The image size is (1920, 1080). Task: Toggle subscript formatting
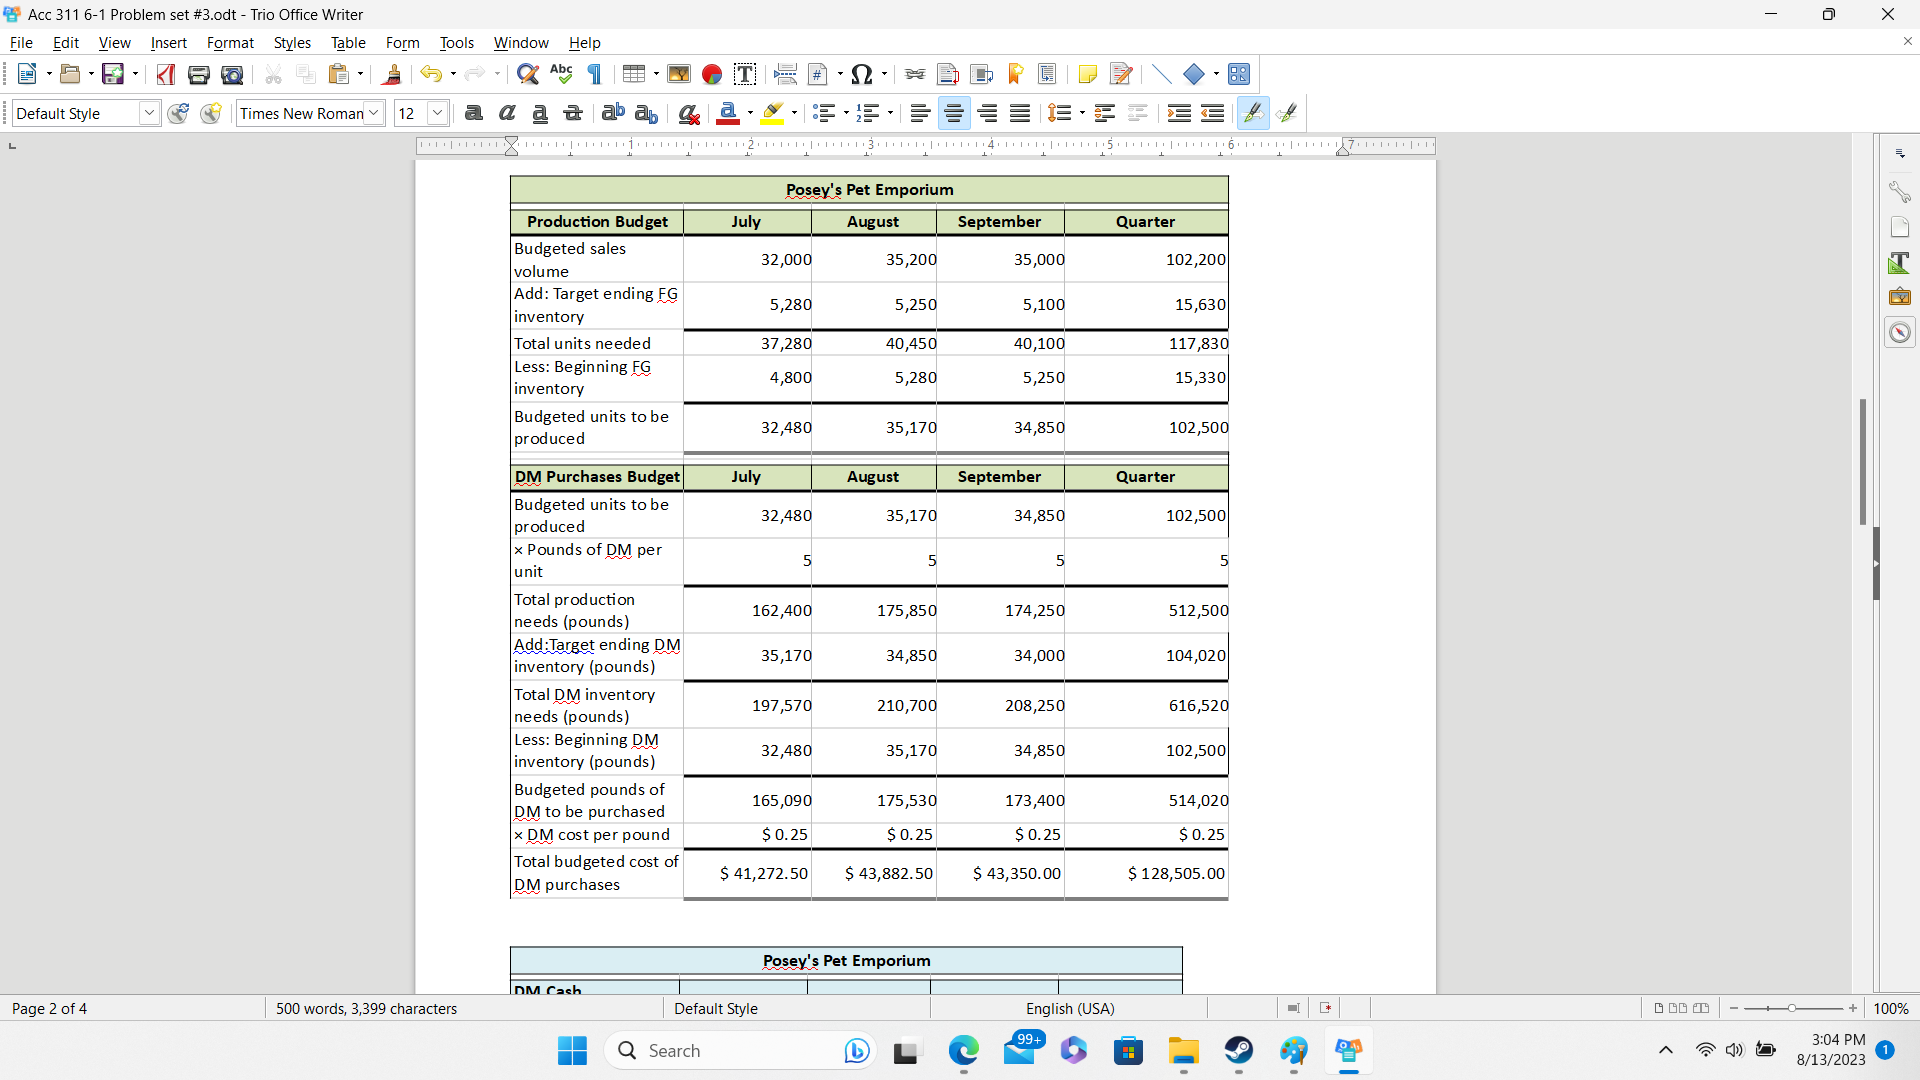click(646, 113)
